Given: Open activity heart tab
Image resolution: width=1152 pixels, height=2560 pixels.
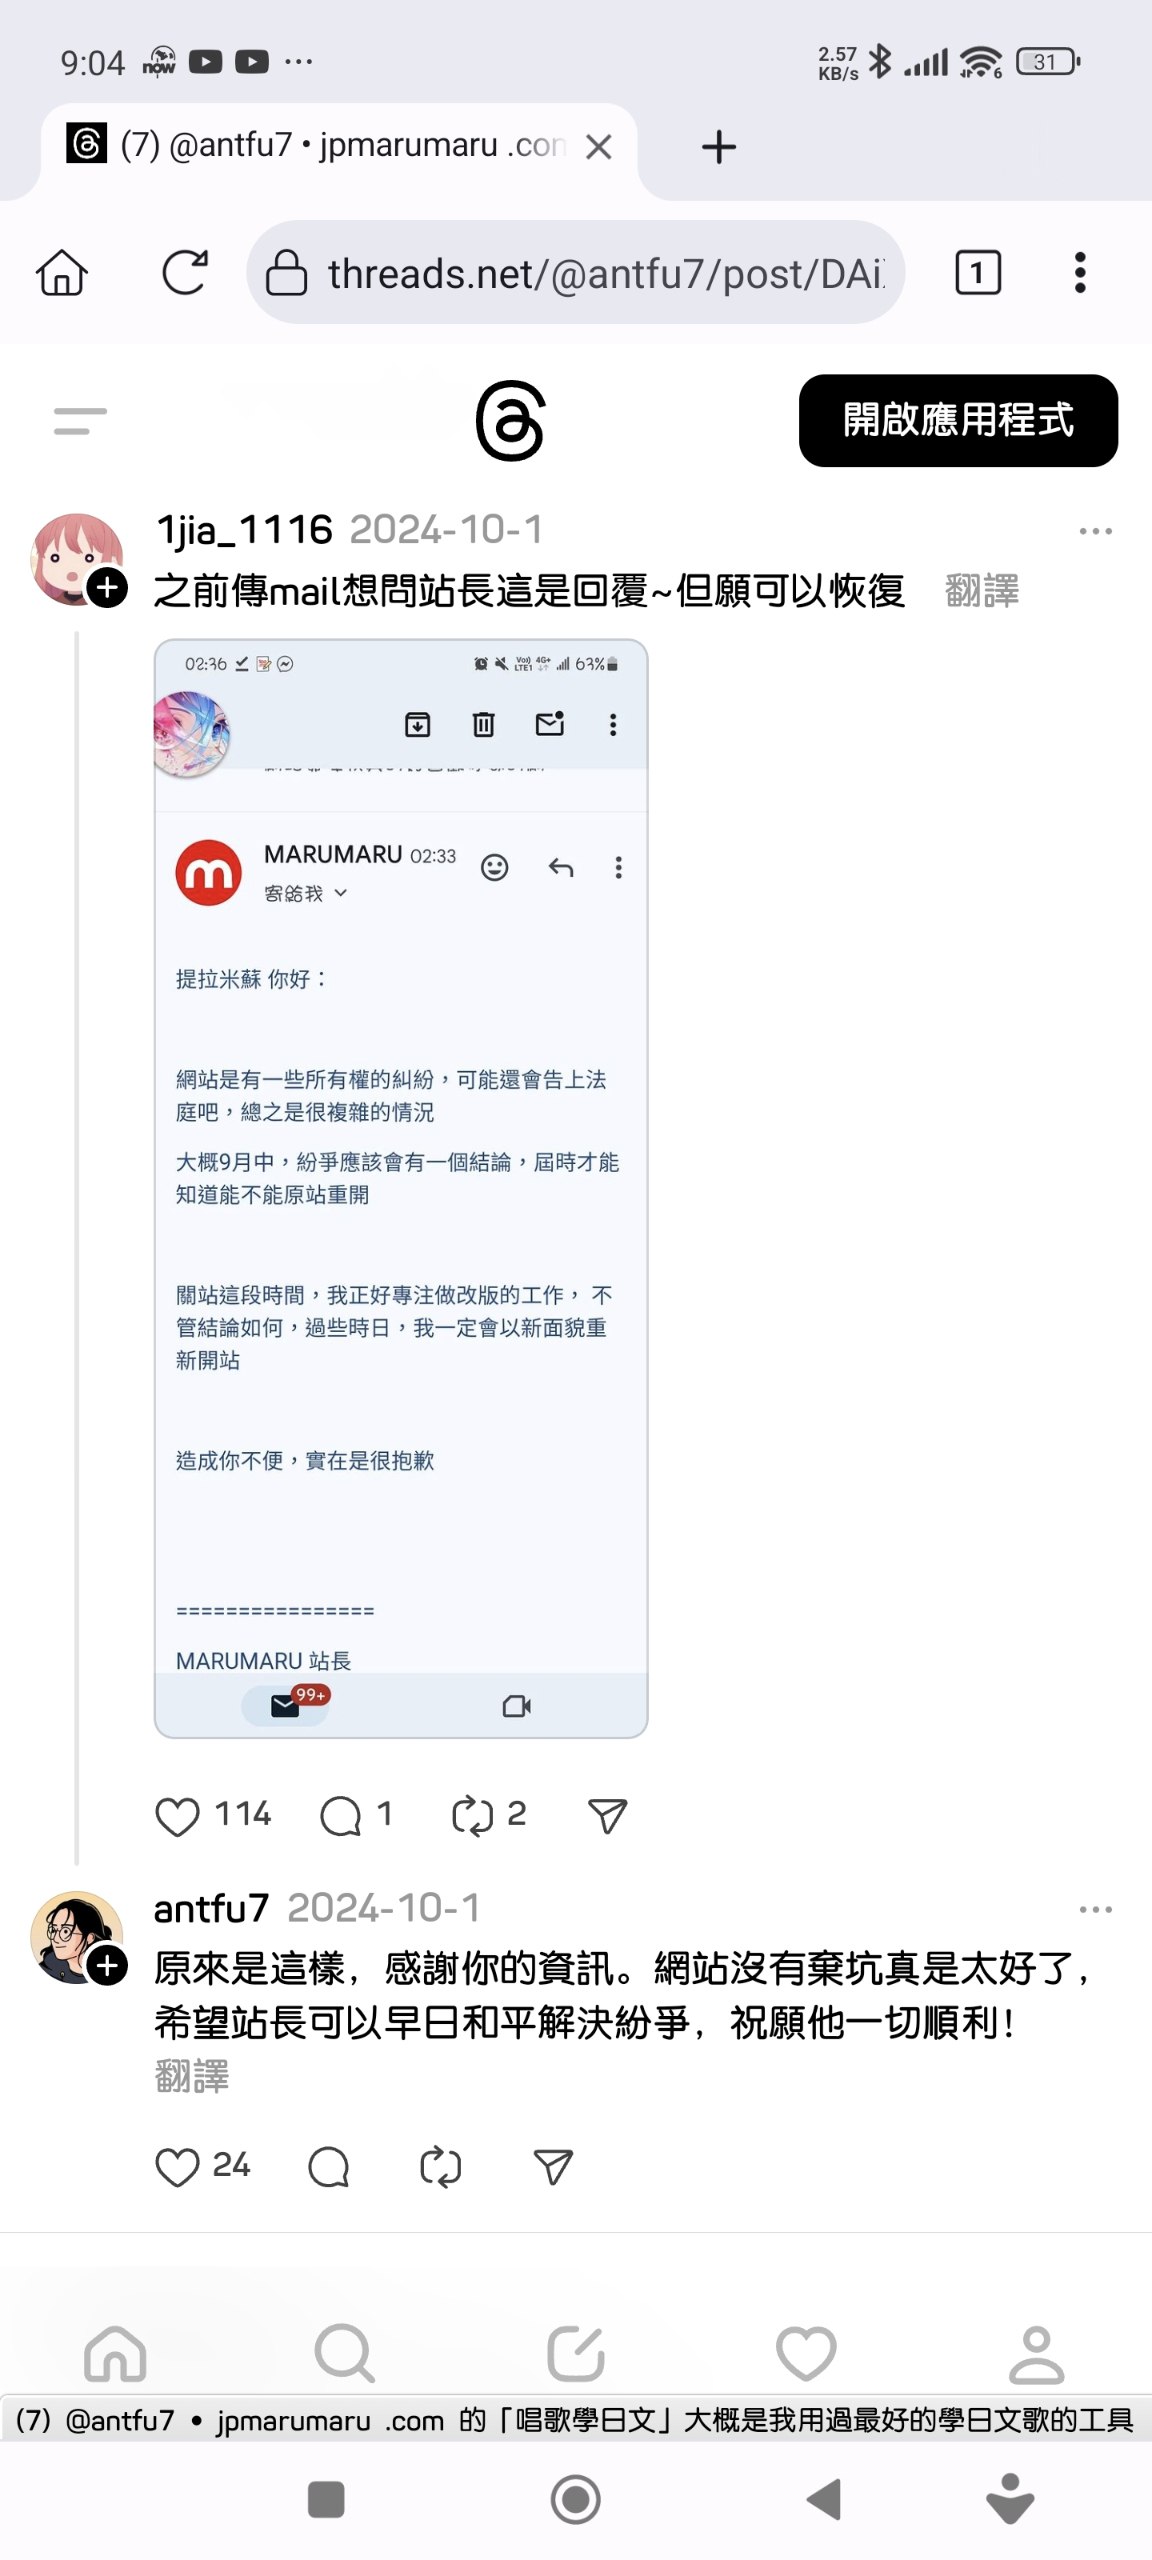Looking at the screenshot, I should pyautogui.click(x=806, y=2354).
